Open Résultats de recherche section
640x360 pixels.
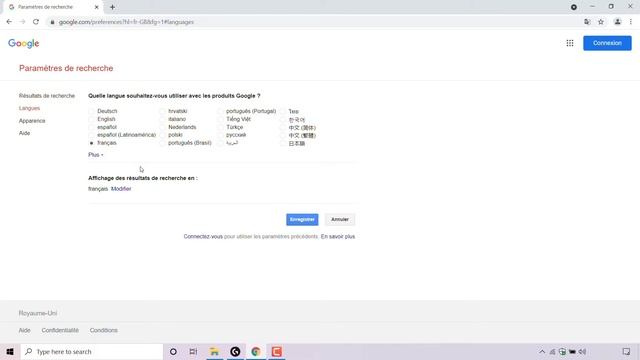click(x=47, y=96)
